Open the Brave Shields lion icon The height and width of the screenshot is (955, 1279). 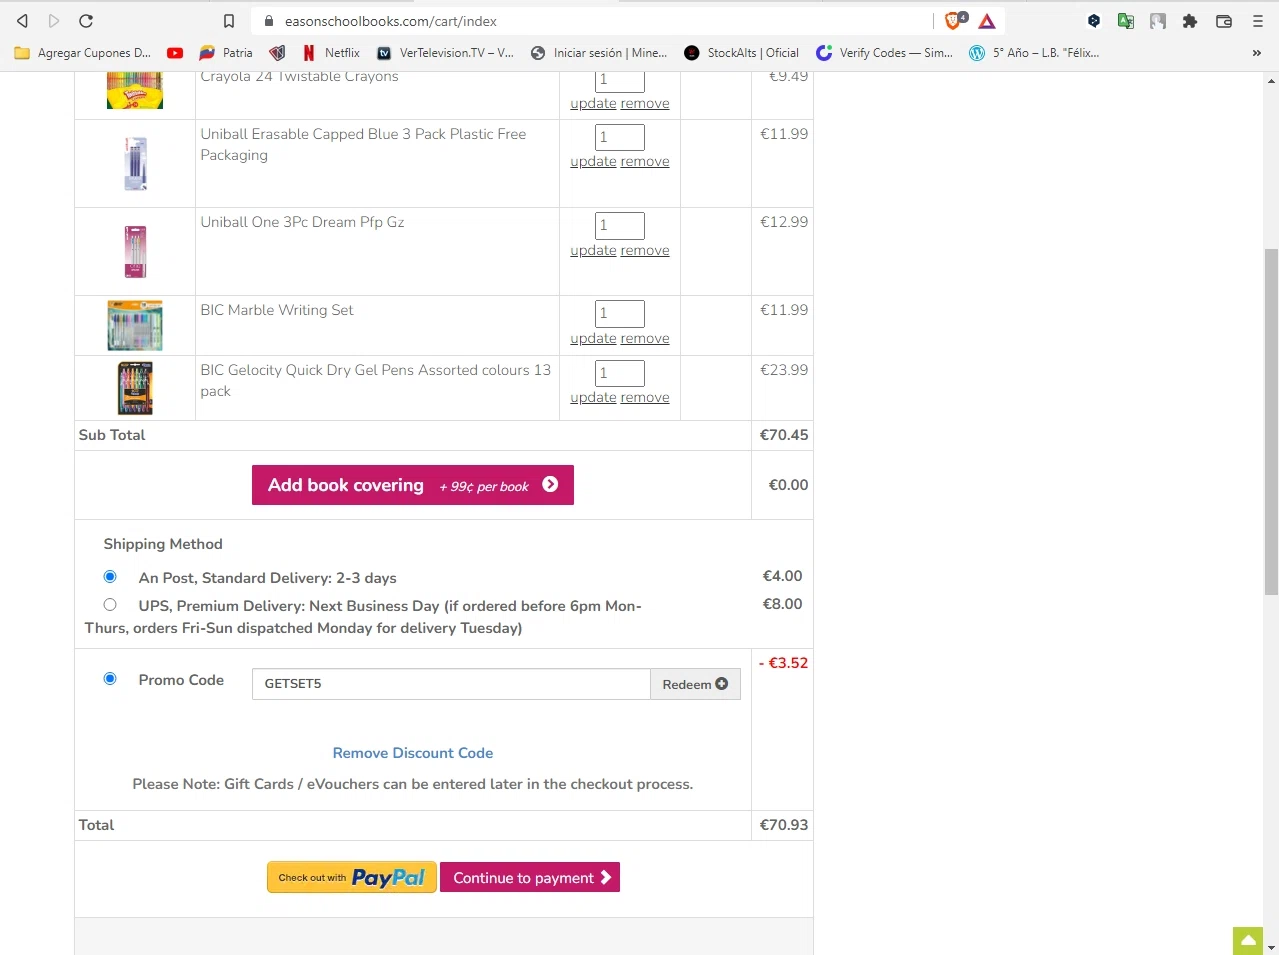coord(955,20)
